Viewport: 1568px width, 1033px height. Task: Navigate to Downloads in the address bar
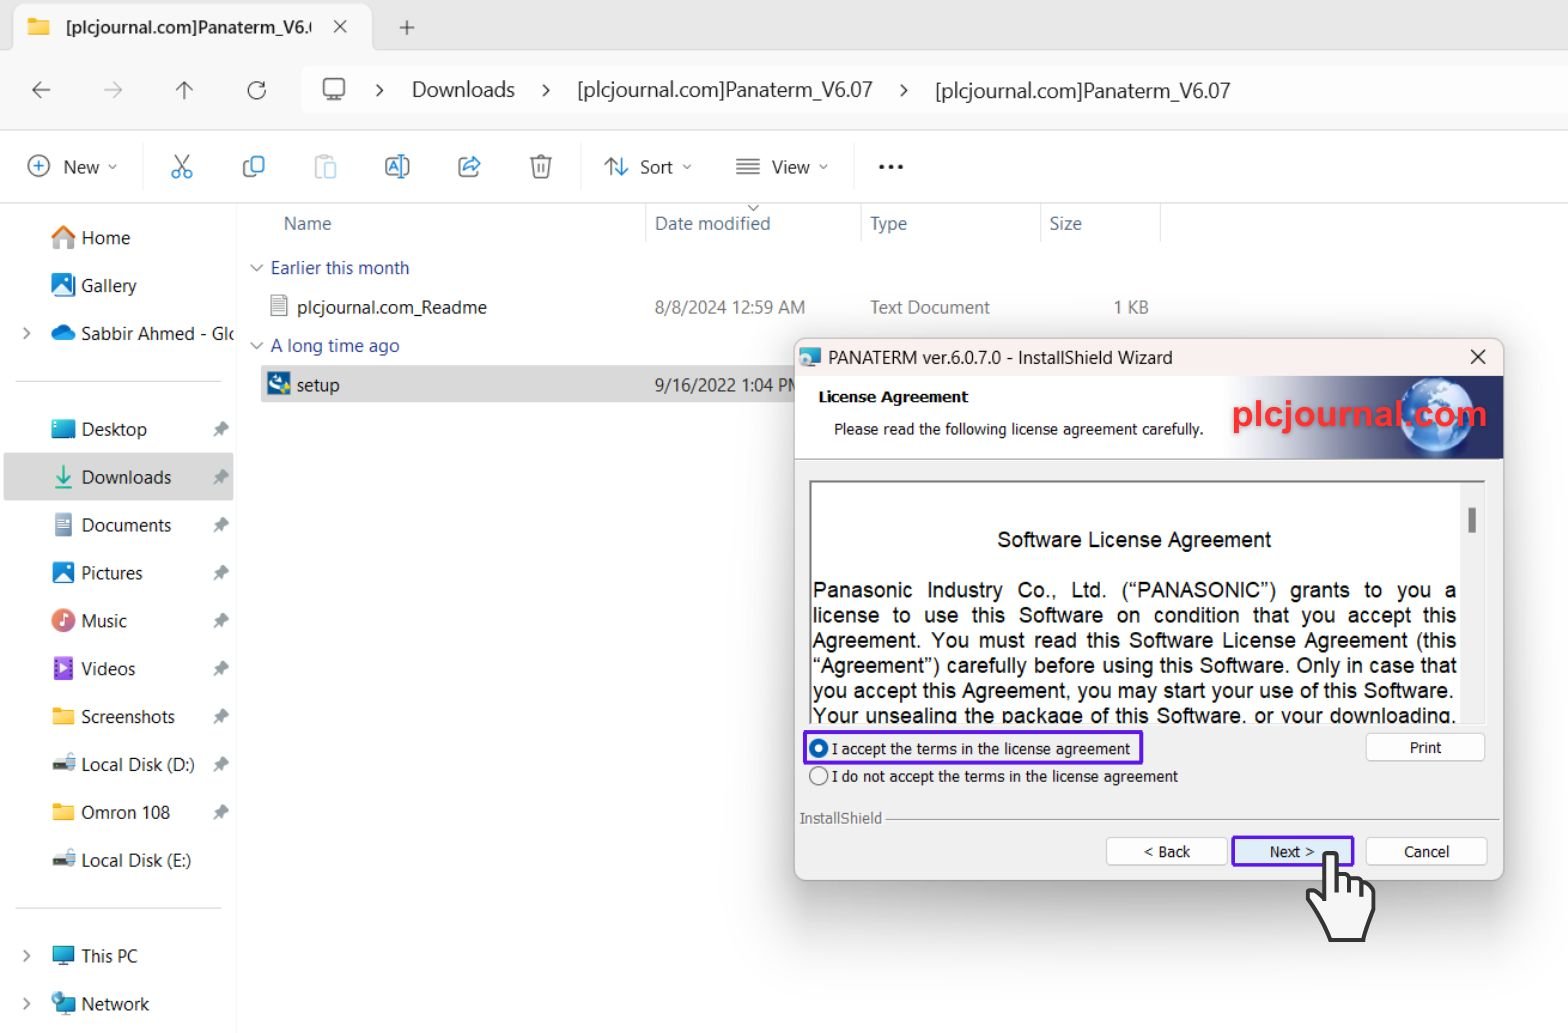pyautogui.click(x=463, y=90)
